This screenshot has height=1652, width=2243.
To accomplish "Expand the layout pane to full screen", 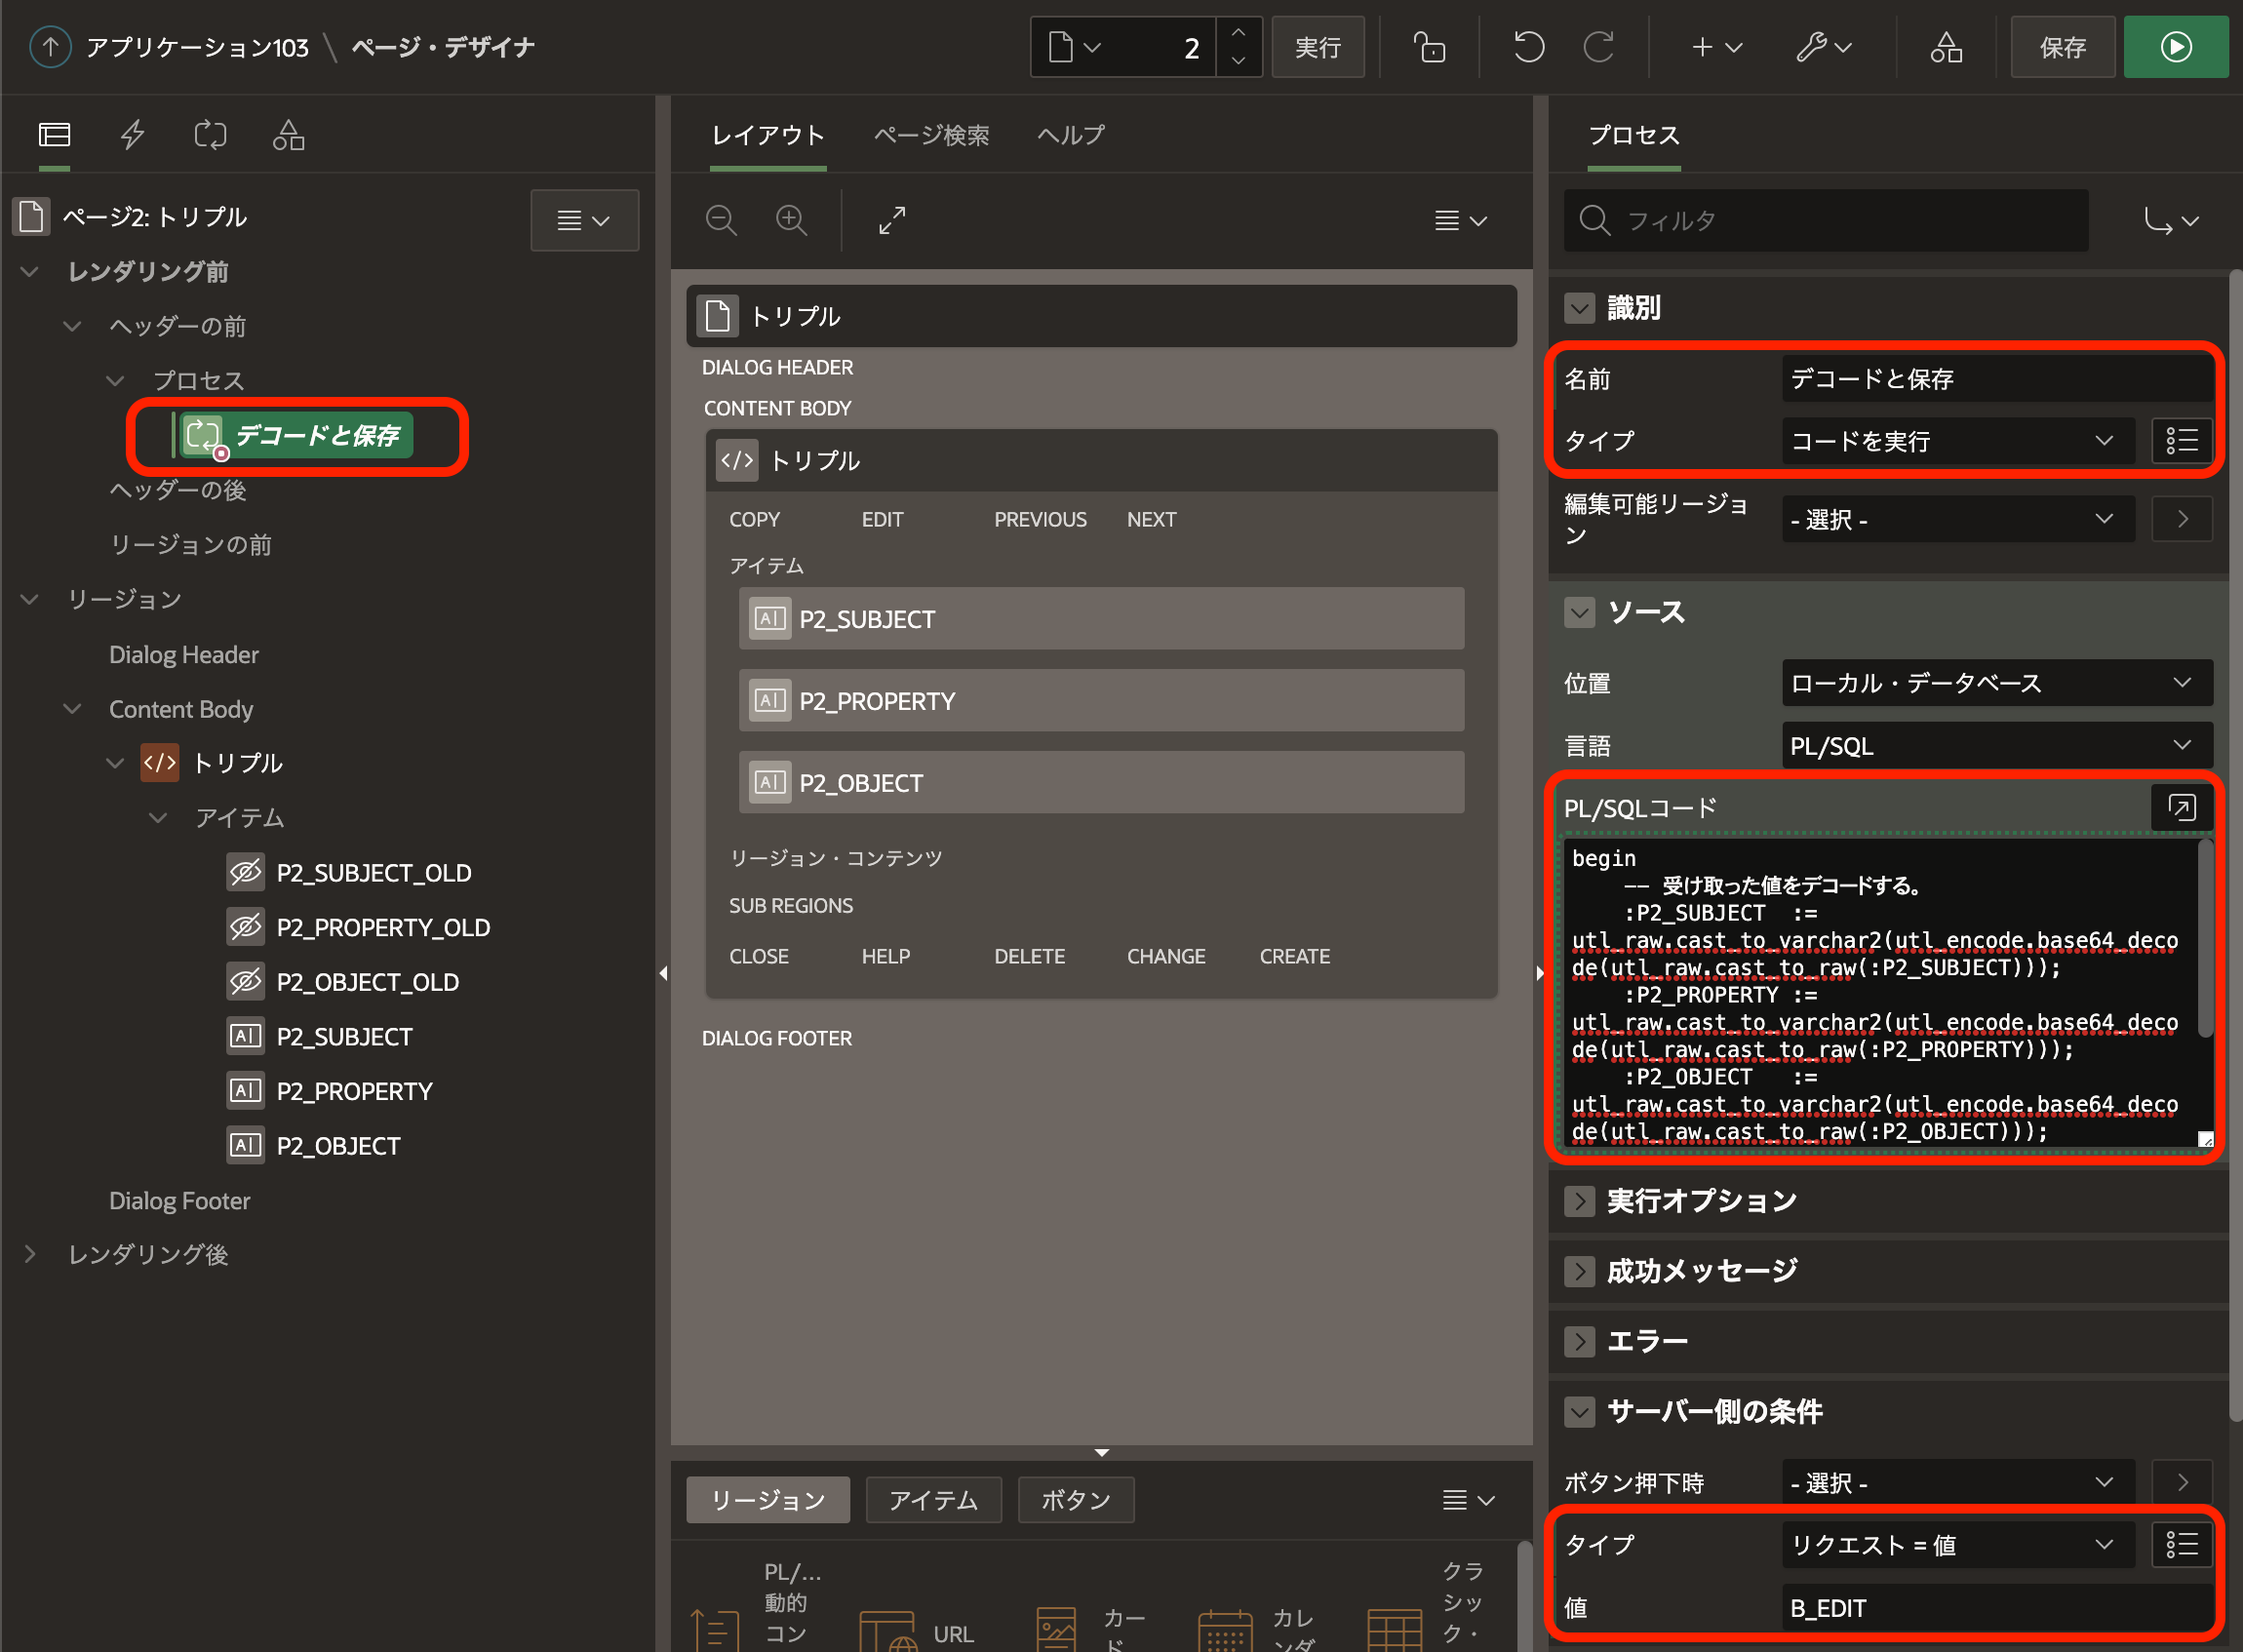I will 891,220.
